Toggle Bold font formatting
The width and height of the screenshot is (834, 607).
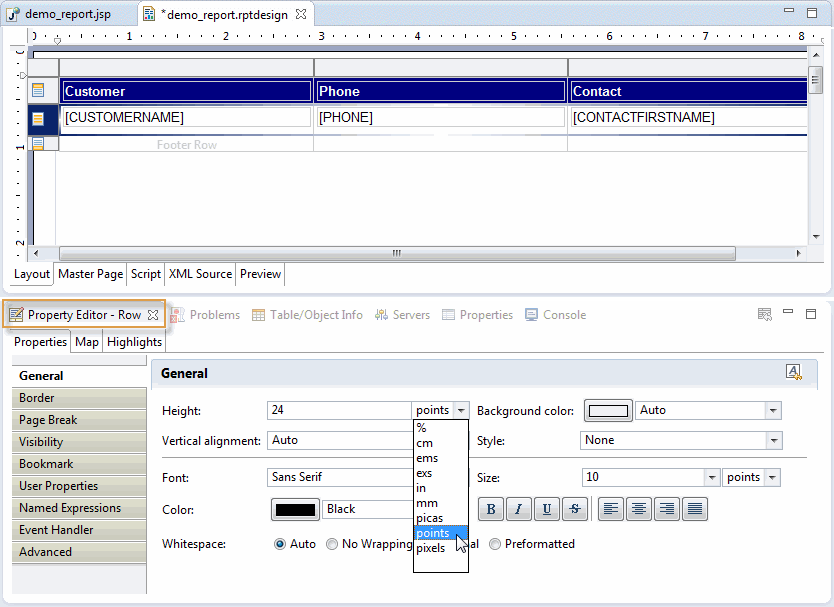(x=491, y=509)
